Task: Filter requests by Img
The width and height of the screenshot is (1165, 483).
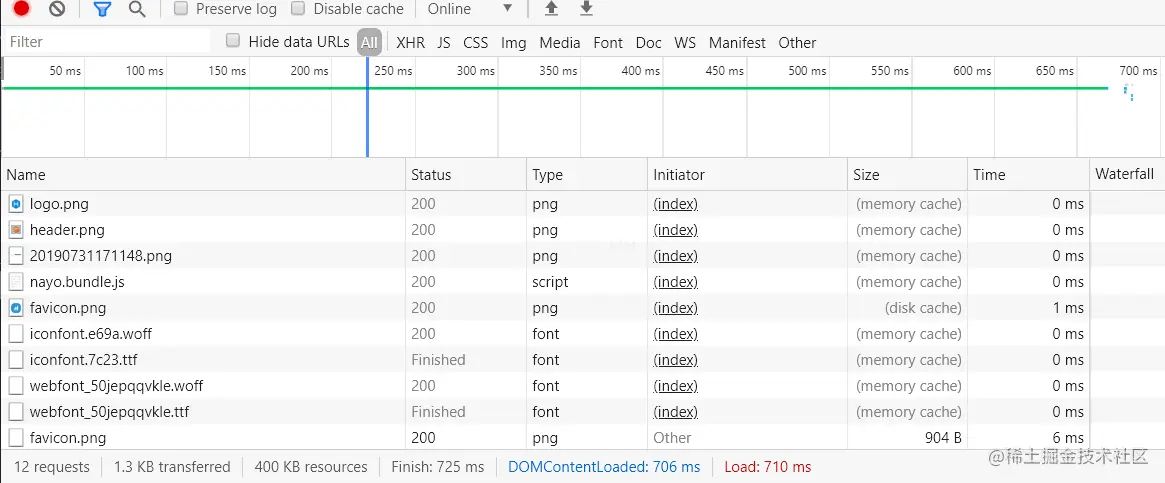Action: click(513, 42)
